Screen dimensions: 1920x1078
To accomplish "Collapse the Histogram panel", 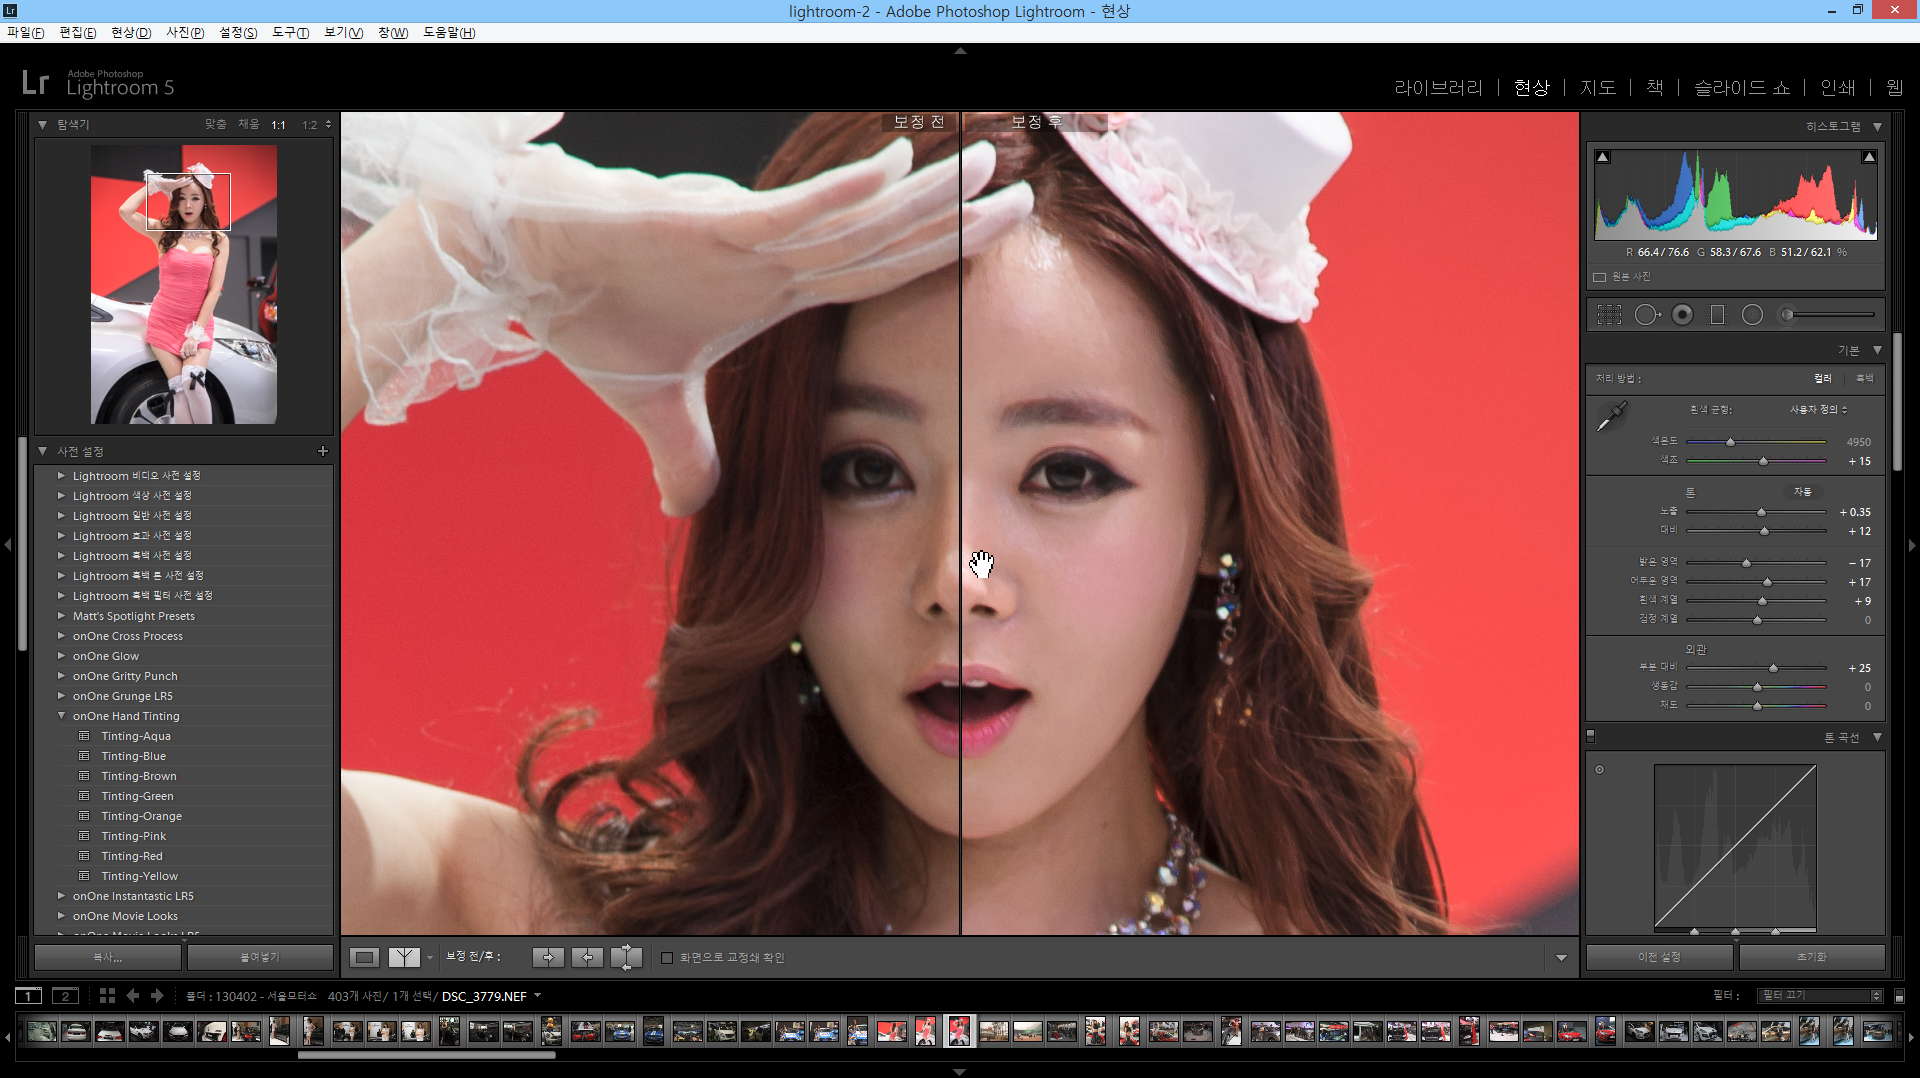I will pos(1877,127).
